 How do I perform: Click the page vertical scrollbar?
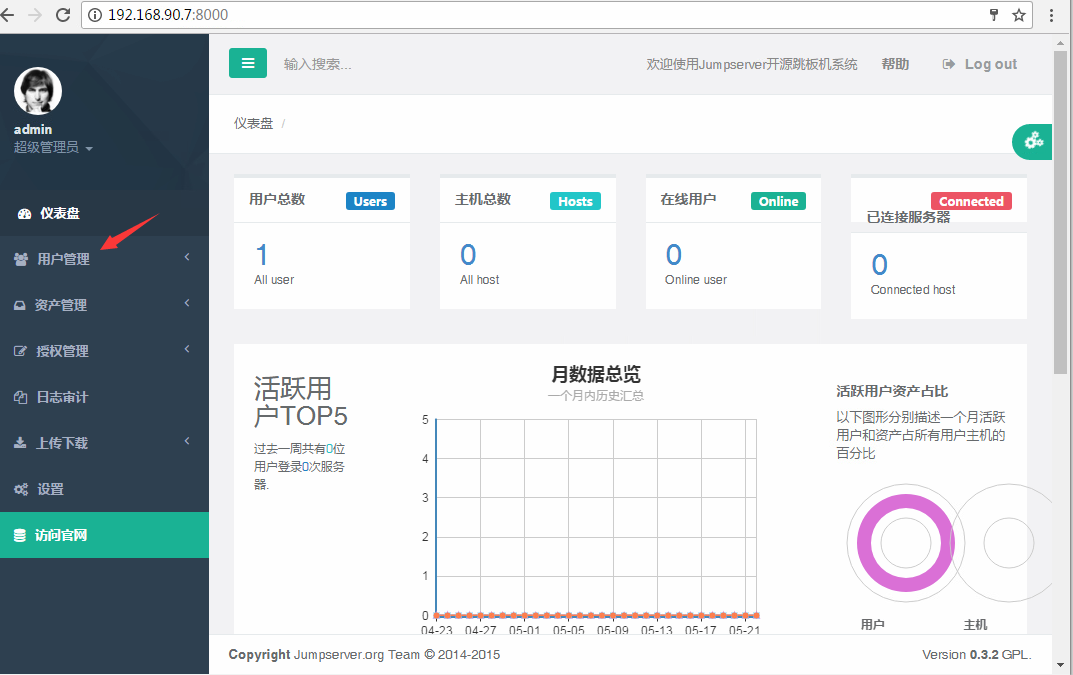pyautogui.click(x=1061, y=210)
